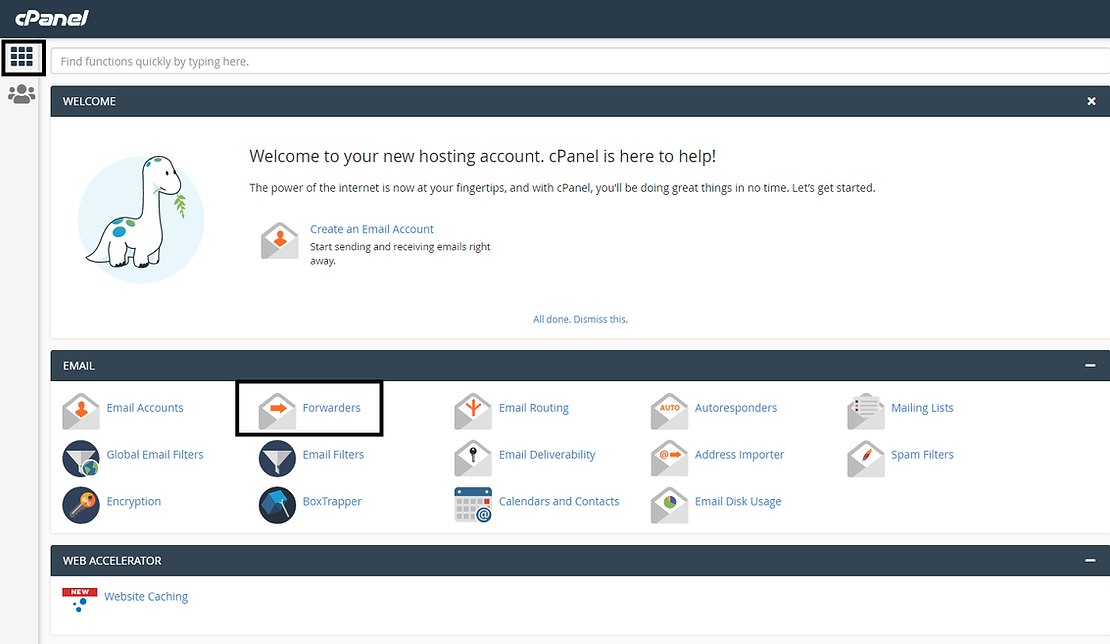The width and height of the screenshot is (1110, 644).
Task: Focus the find functions search field
Action: coord(580,61)
